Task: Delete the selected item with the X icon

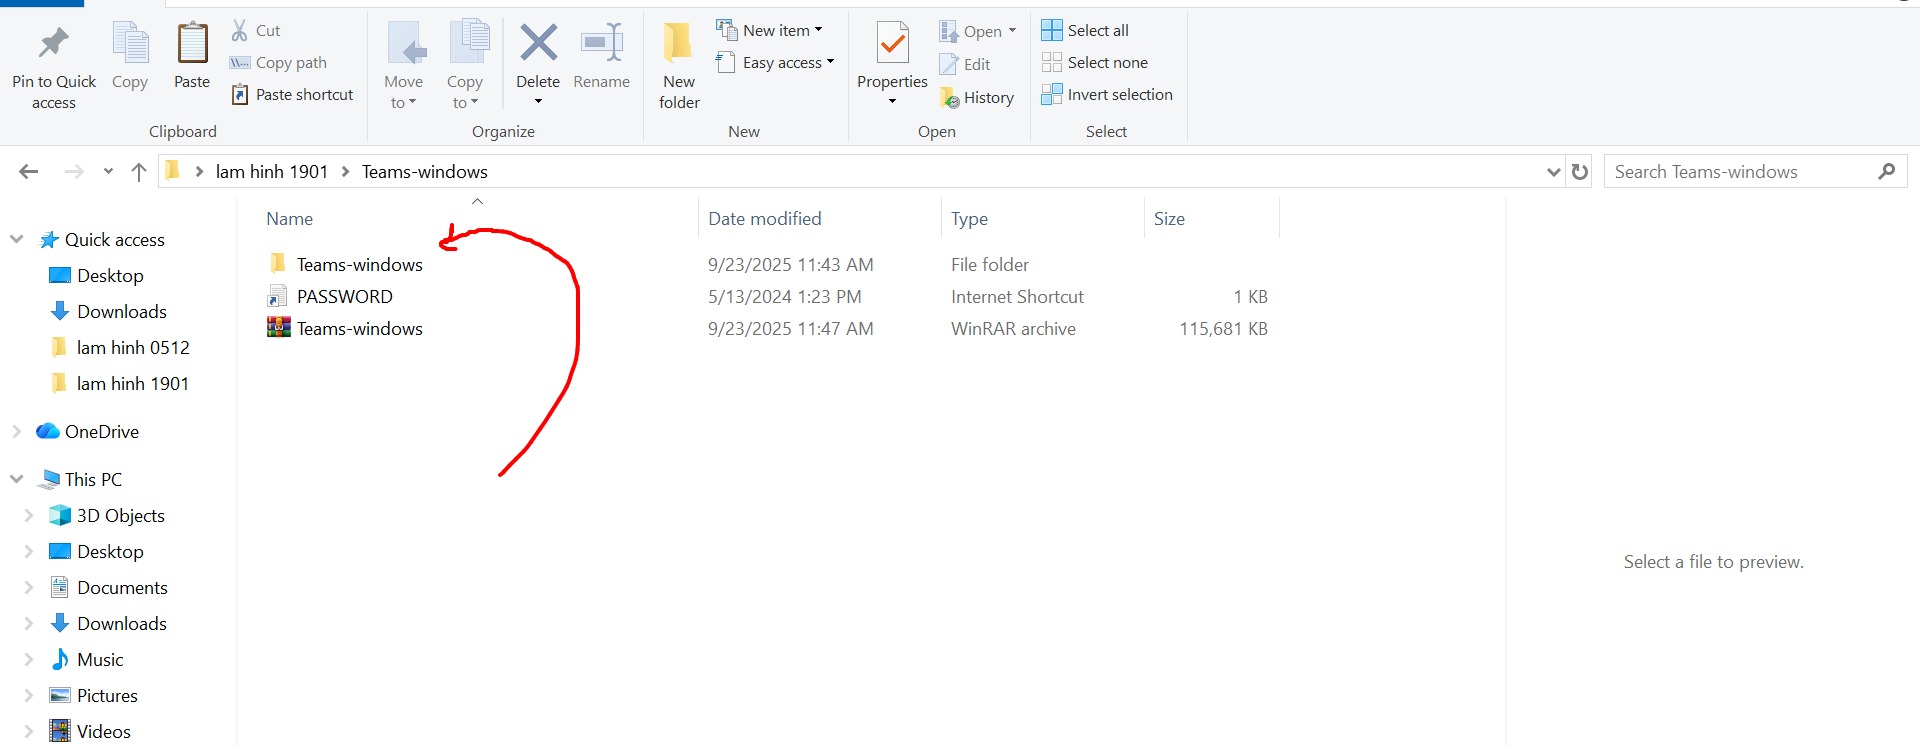Action: click(538, 45)
